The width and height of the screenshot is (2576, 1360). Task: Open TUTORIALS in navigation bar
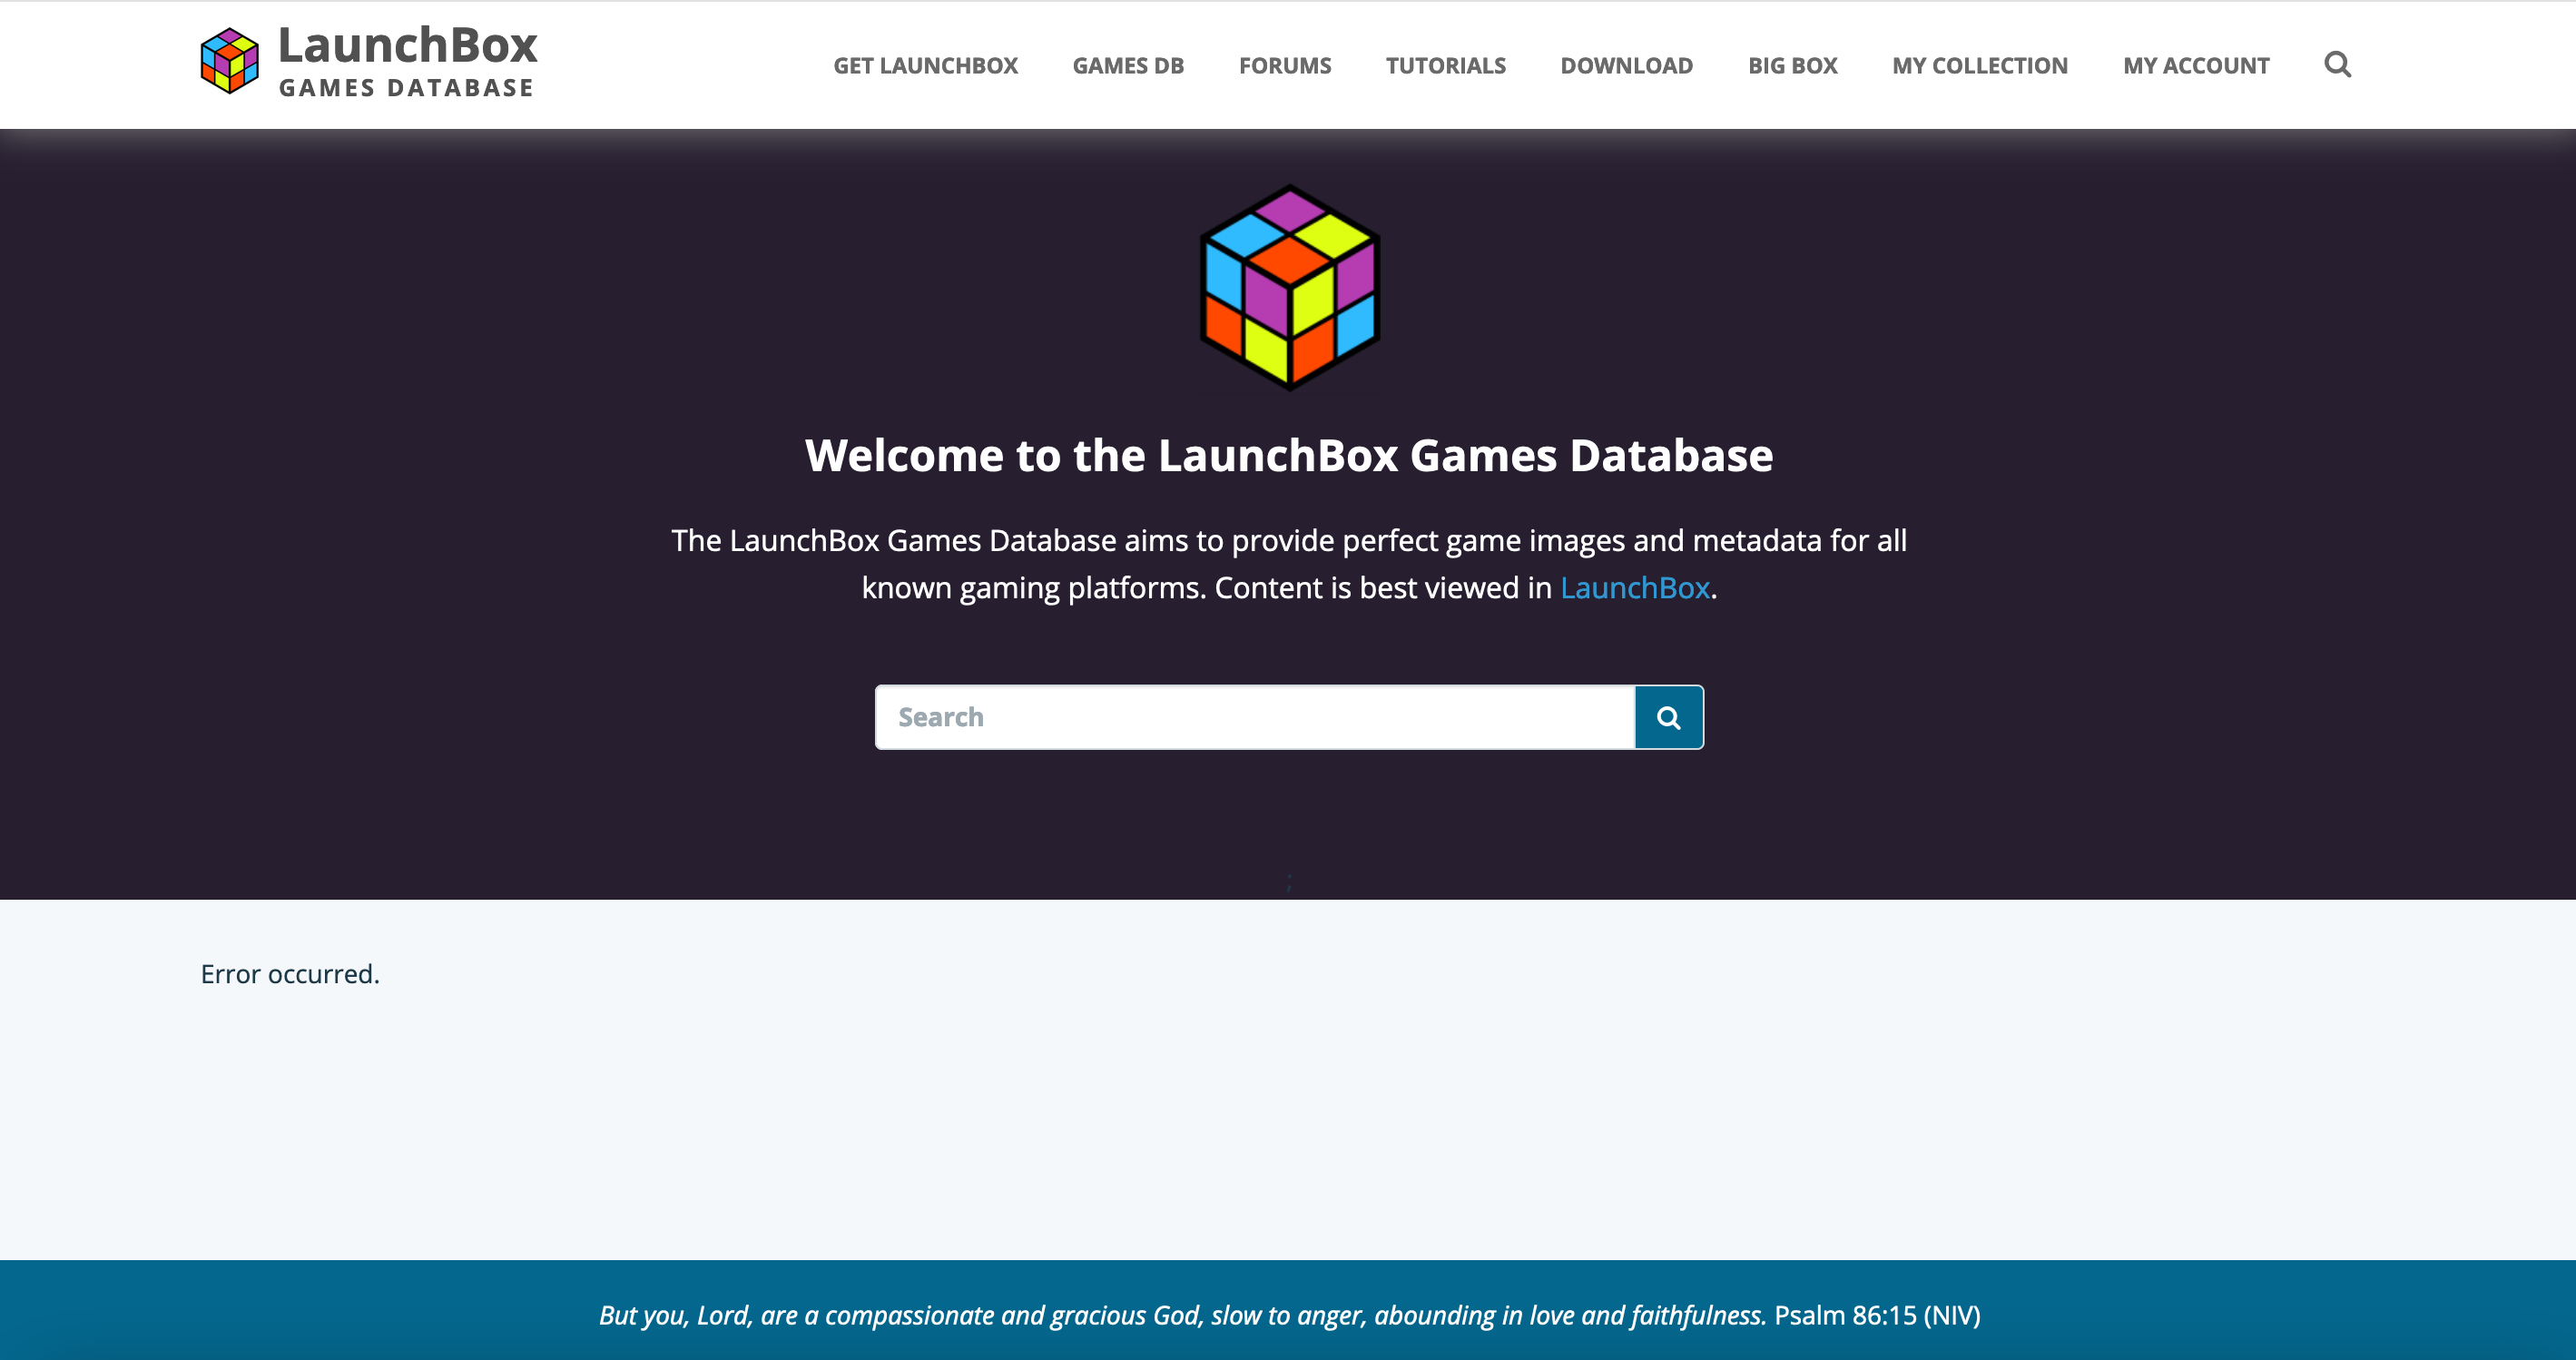[1445, 66]
